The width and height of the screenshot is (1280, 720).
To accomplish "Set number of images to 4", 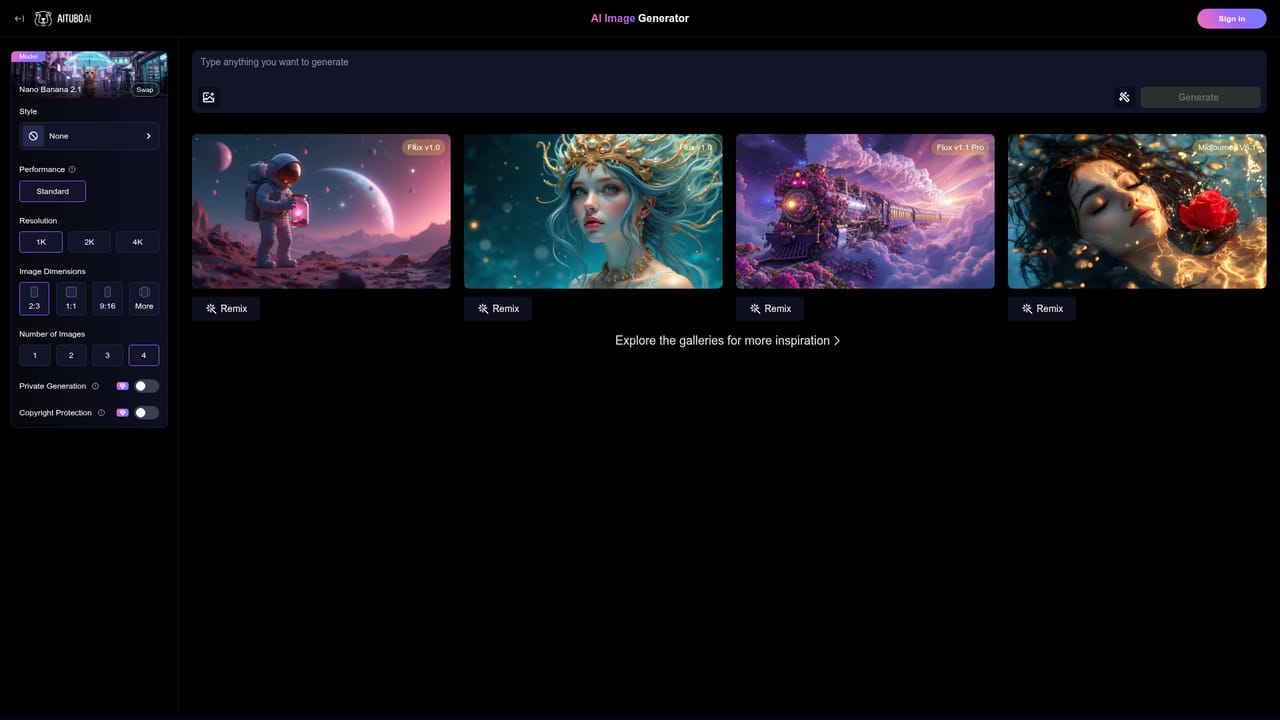I will [x=144, y=355].
